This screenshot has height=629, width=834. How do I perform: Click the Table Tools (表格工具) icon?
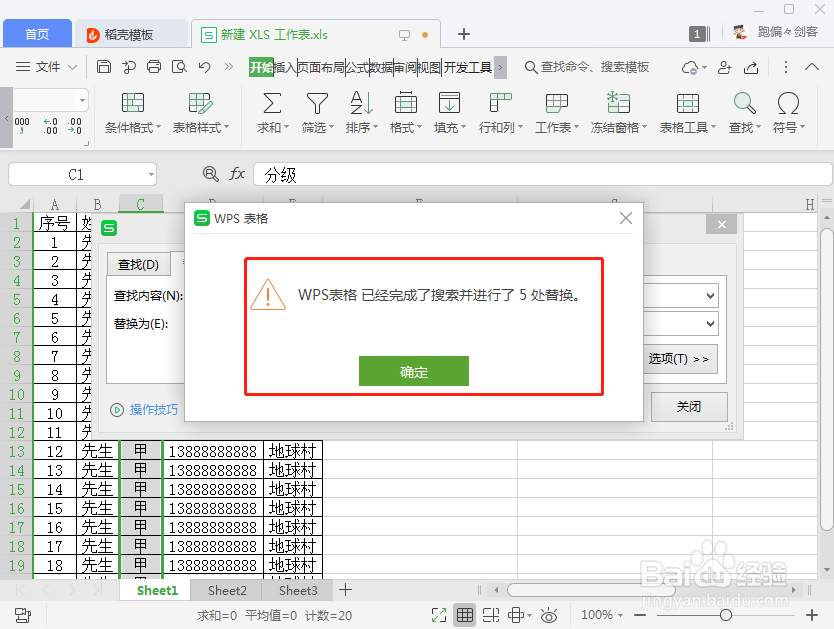tap(688, 103)
